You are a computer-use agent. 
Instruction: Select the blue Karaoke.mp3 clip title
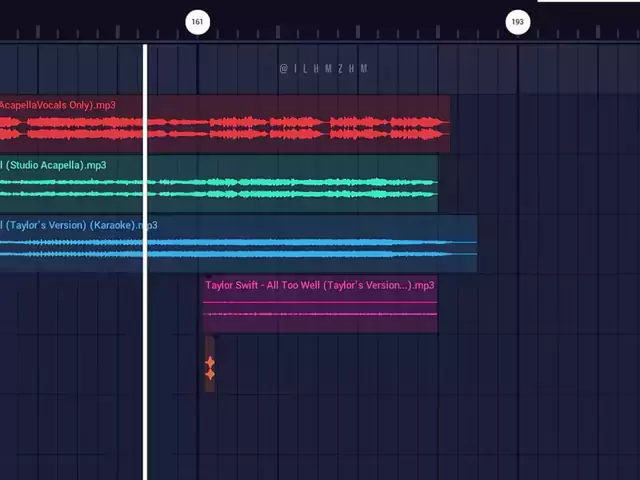(x=78, y=225)
